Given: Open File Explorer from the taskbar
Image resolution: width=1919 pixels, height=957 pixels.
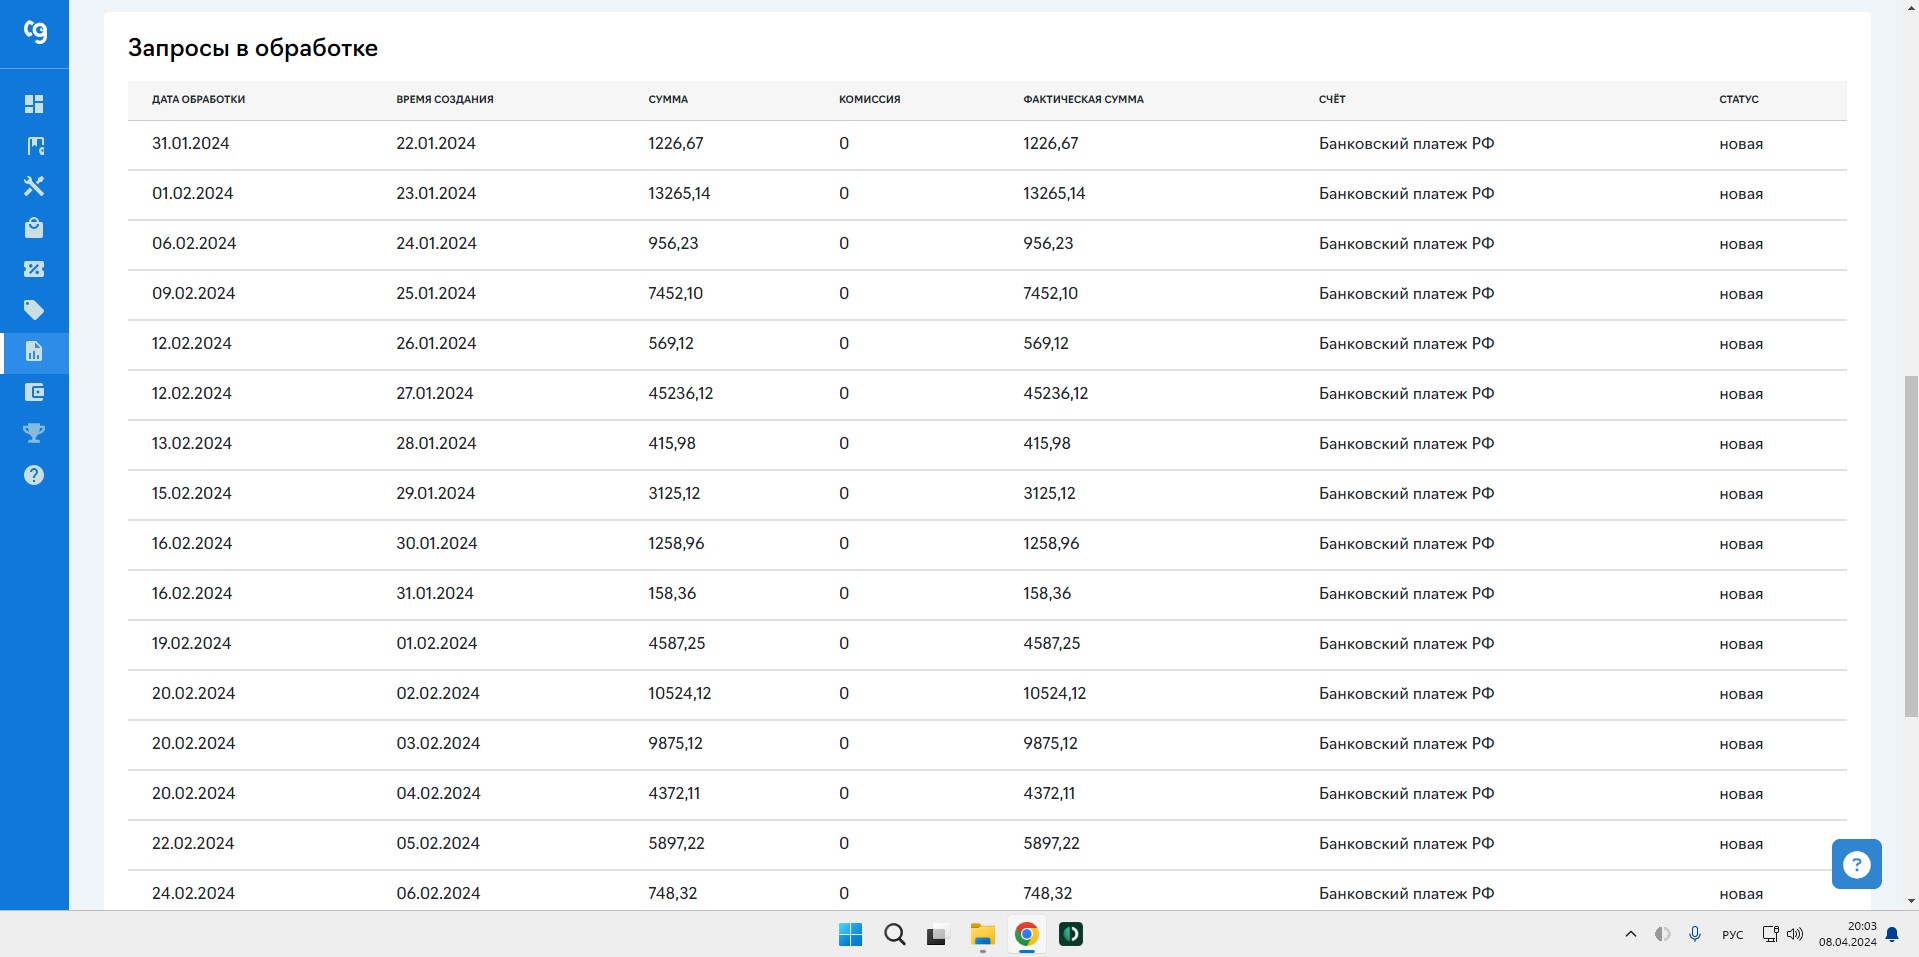Looking at the screenshot, I should 982,934.
